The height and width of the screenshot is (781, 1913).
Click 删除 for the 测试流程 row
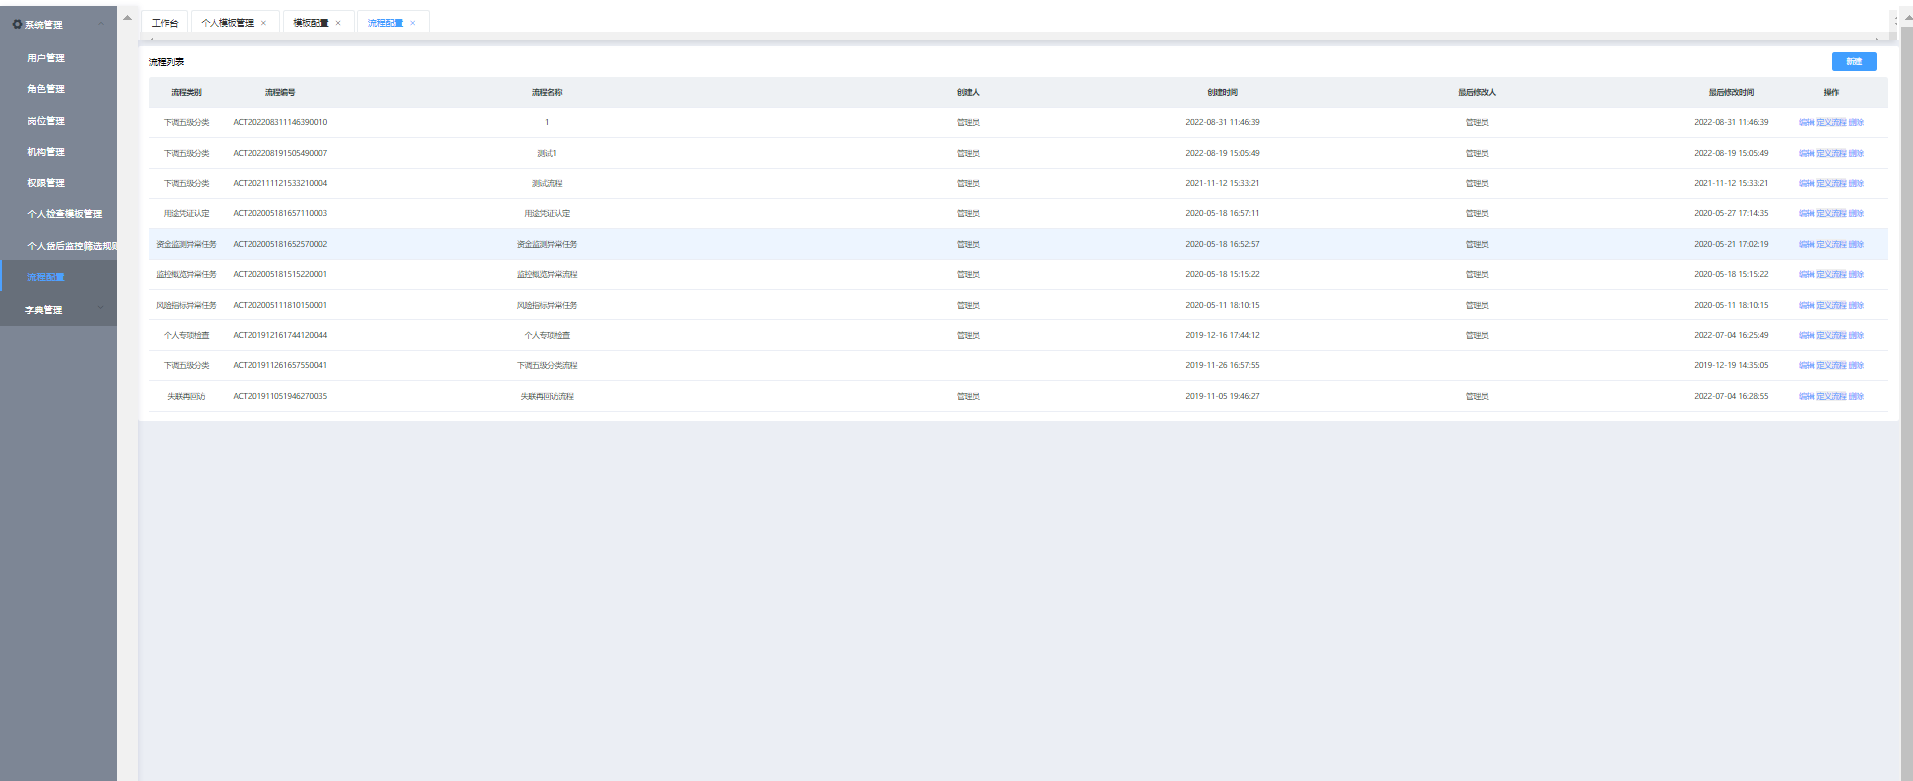(x=1856, y=183)
